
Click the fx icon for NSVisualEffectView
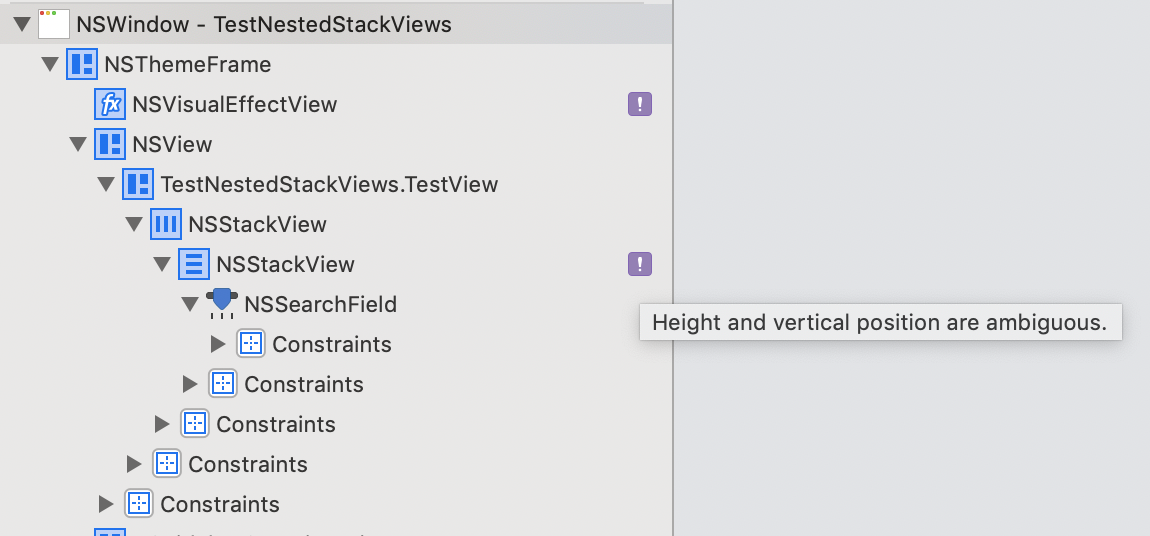pos(110,104)
